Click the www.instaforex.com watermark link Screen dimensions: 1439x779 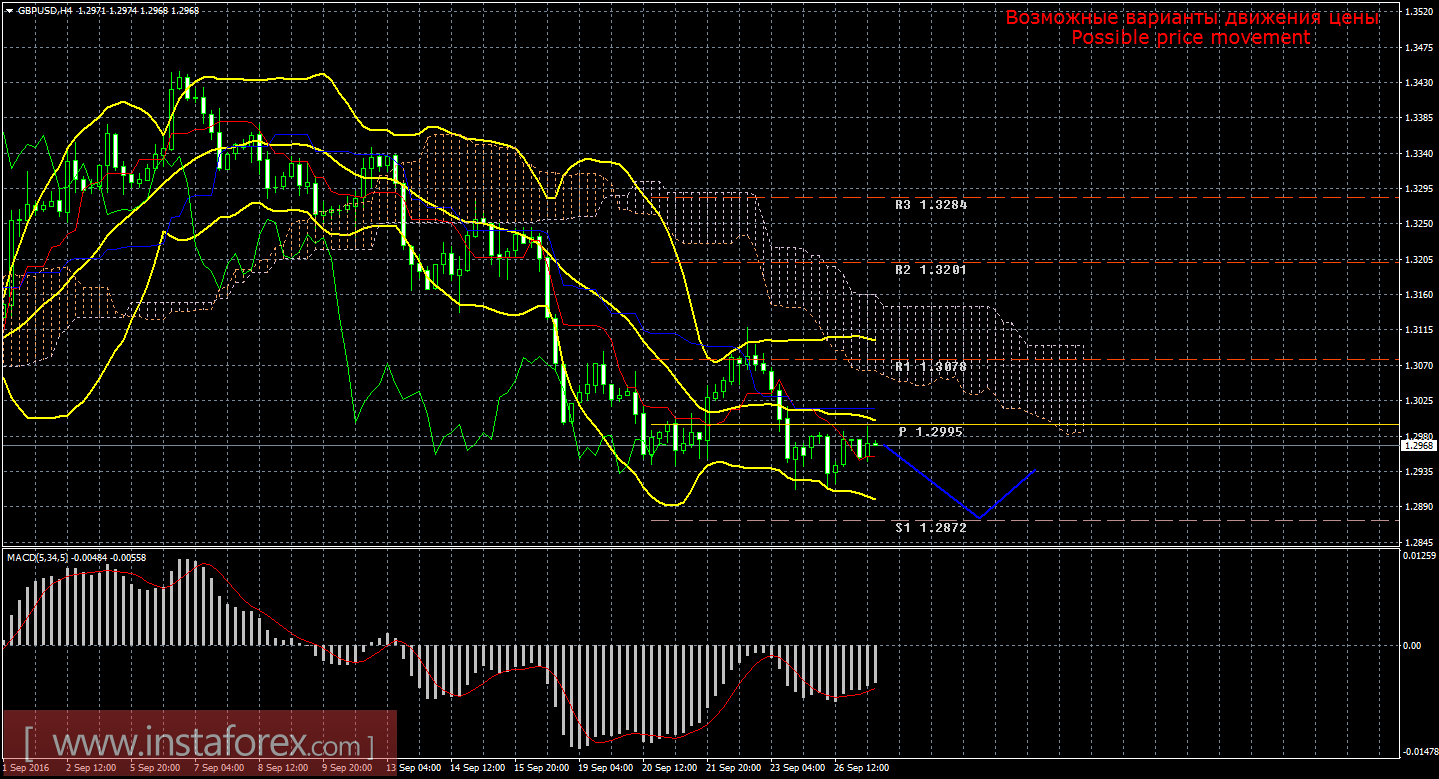click(x=199, y=745)
